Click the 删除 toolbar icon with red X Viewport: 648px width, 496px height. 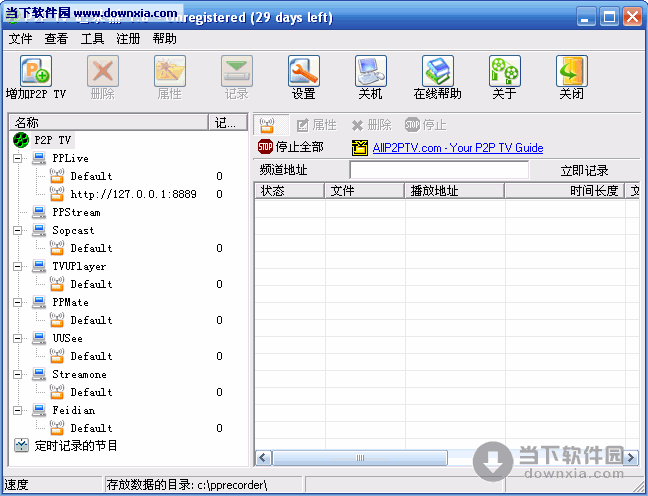(103, 71)
